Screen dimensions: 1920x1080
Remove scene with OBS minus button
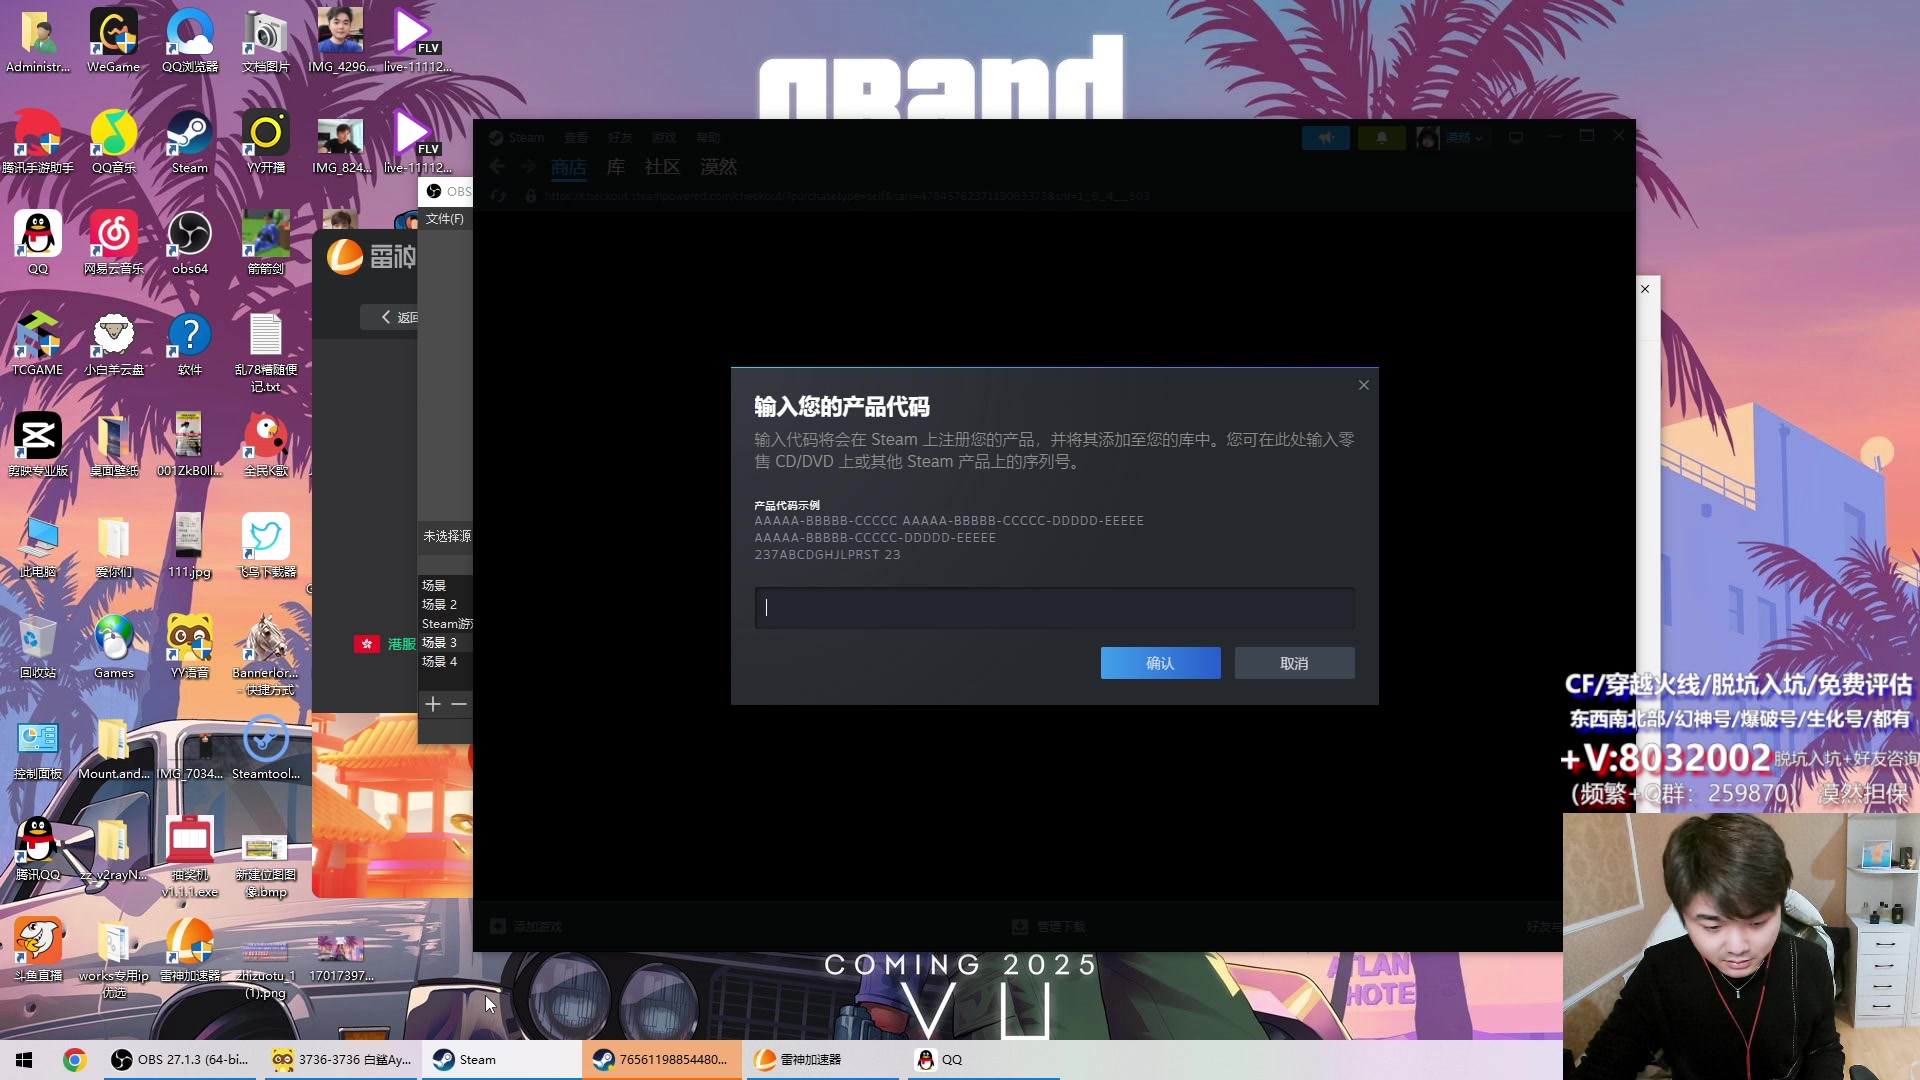coord(459,705)
